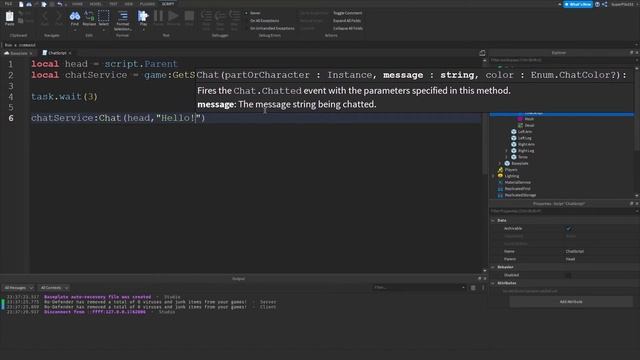Click Toggle Comment action
640x360 pixels.
pos(347,13)
